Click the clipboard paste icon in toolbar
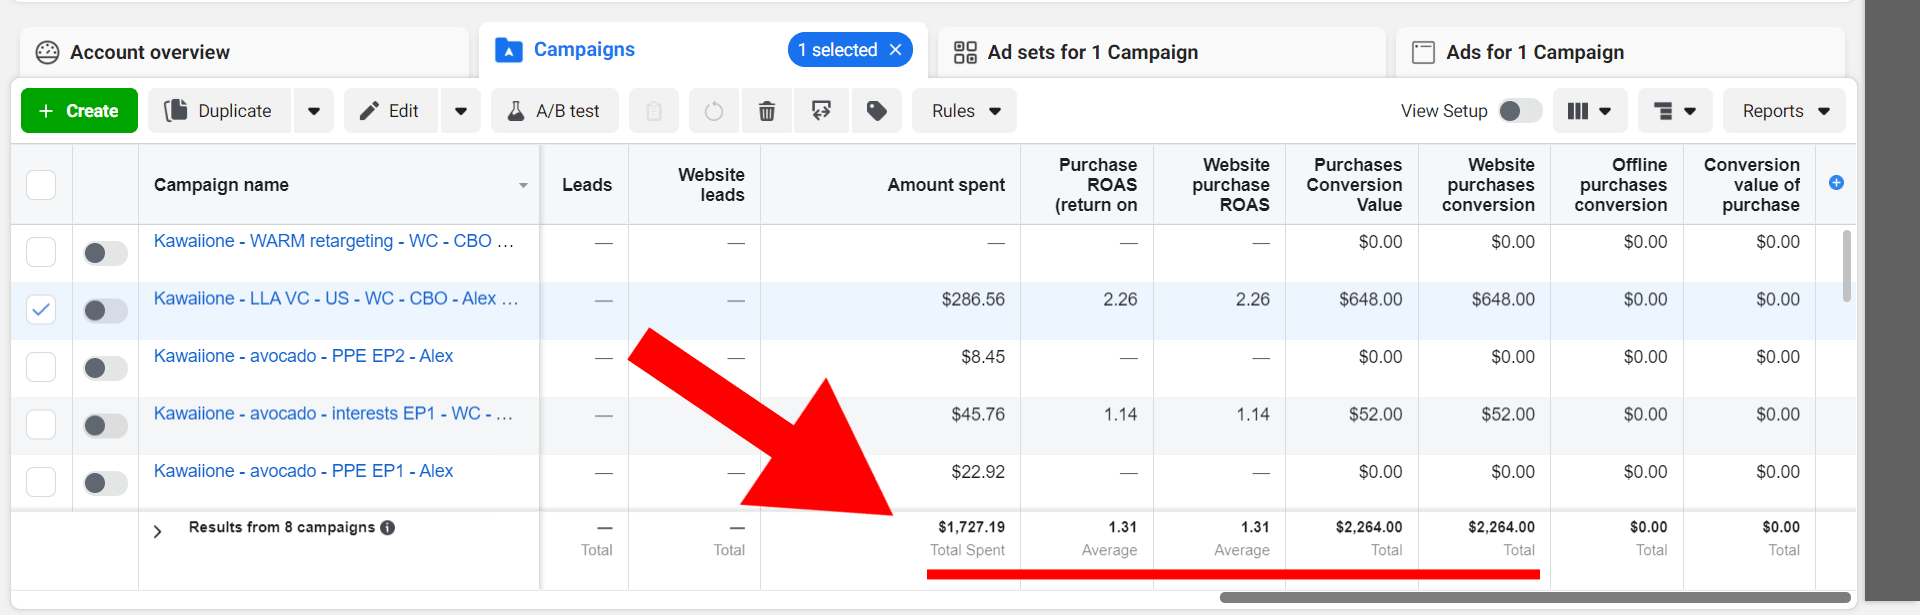Viewport: 1920px width, 615px height. tap(654, 111)
